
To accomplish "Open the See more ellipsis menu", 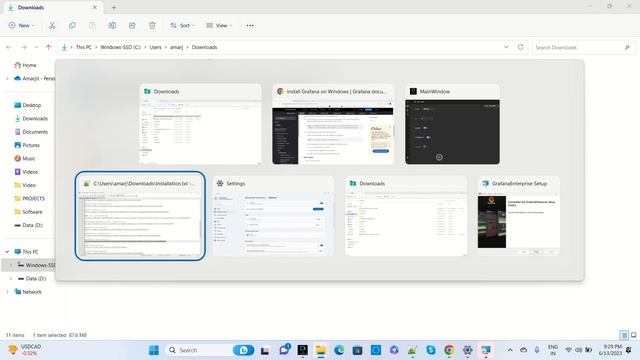I will point(250,25).
